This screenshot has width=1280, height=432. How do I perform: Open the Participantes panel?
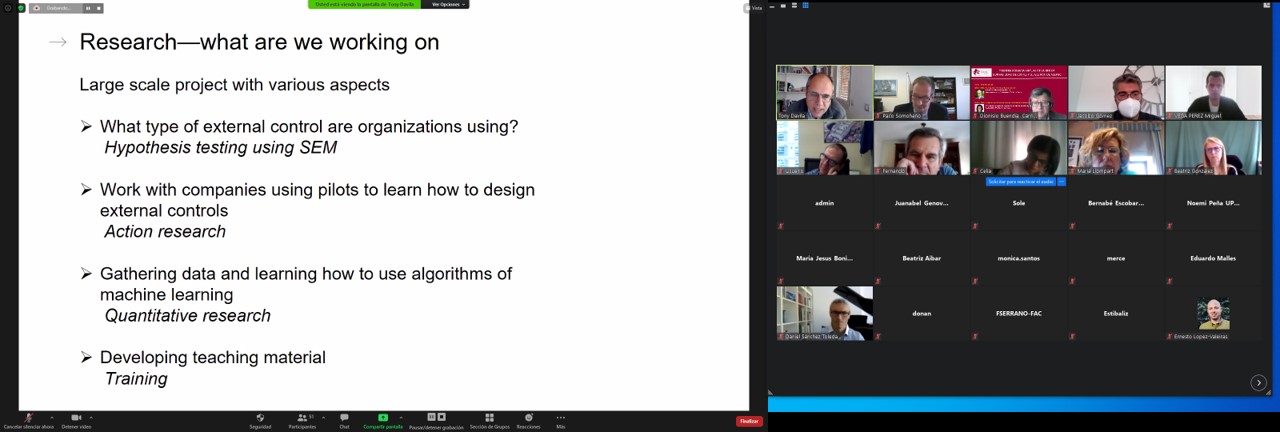[302, 418]
